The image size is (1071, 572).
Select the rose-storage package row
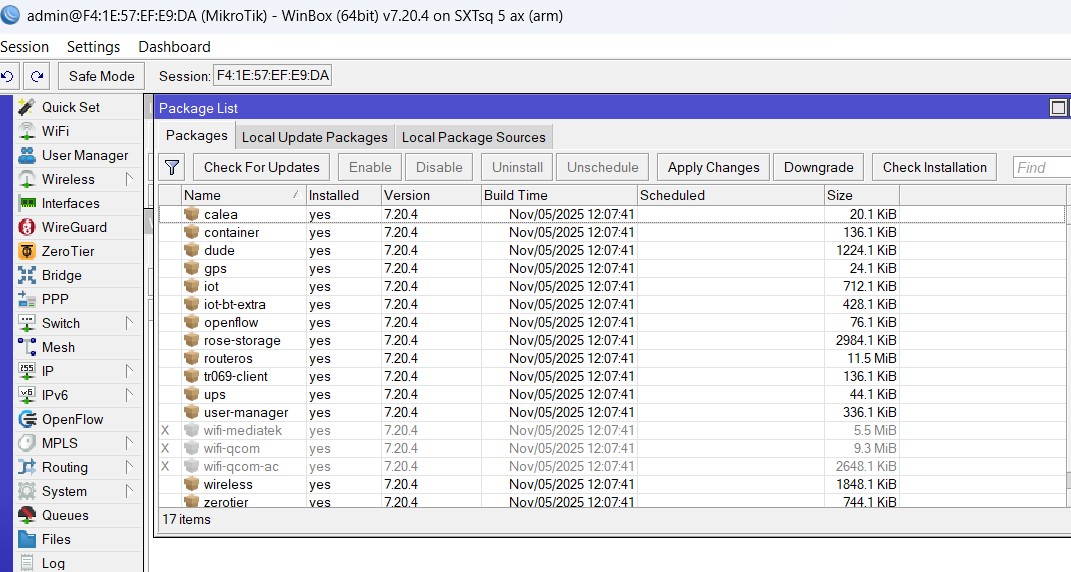click(612, 340)
